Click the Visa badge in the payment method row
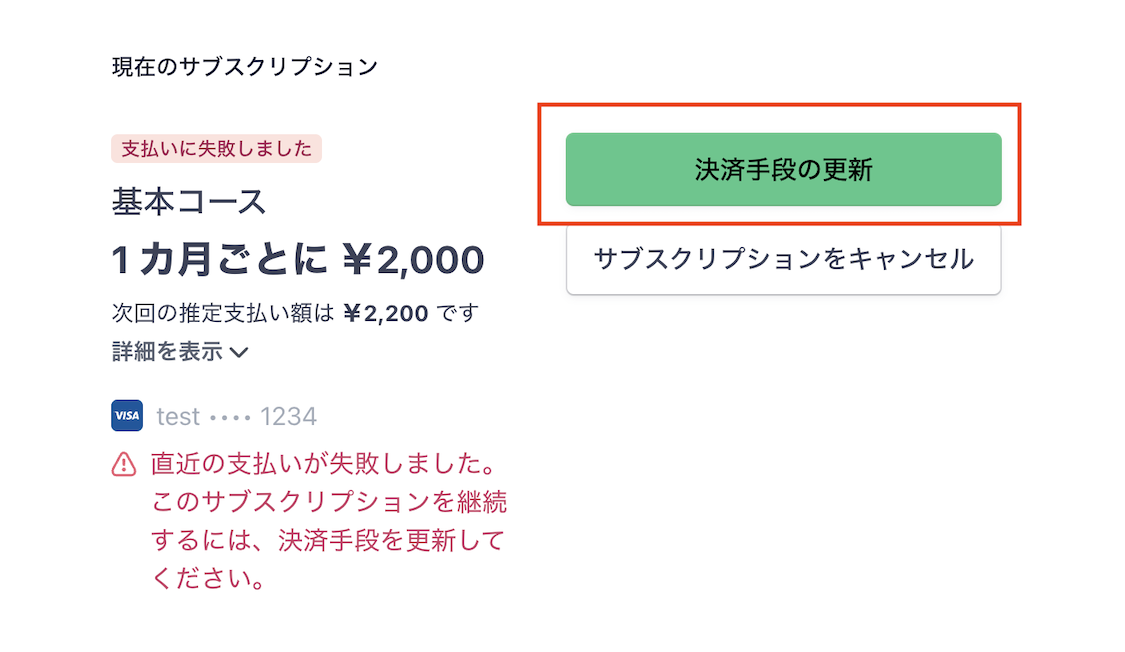Image resolution: width=1125 pixels, height=652 pixels. [x=126, y=417]
